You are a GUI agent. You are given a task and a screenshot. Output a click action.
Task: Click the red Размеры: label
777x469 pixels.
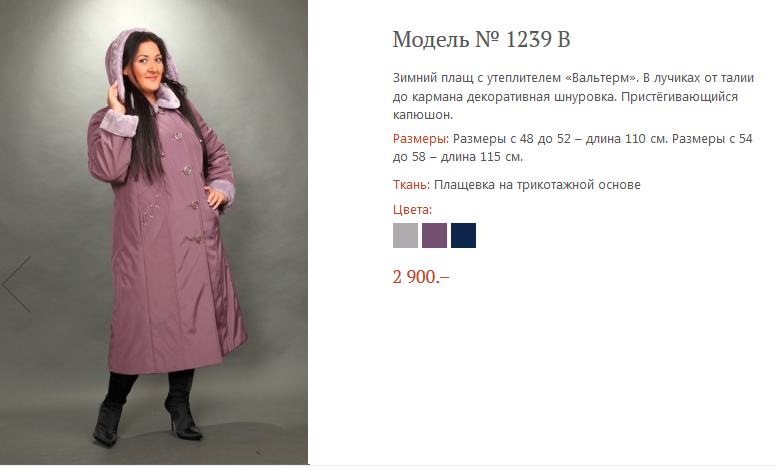[x=421, y=139]
